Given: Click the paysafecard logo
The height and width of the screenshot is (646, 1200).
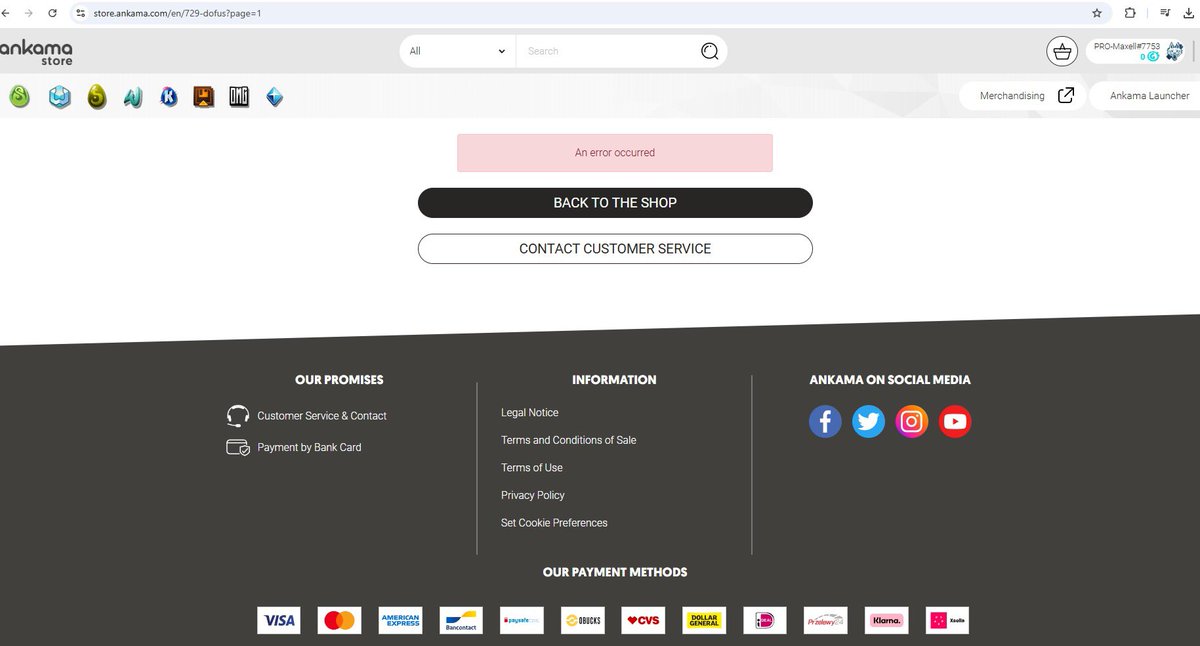Looking at the screenshot, I should click(522, 620).
